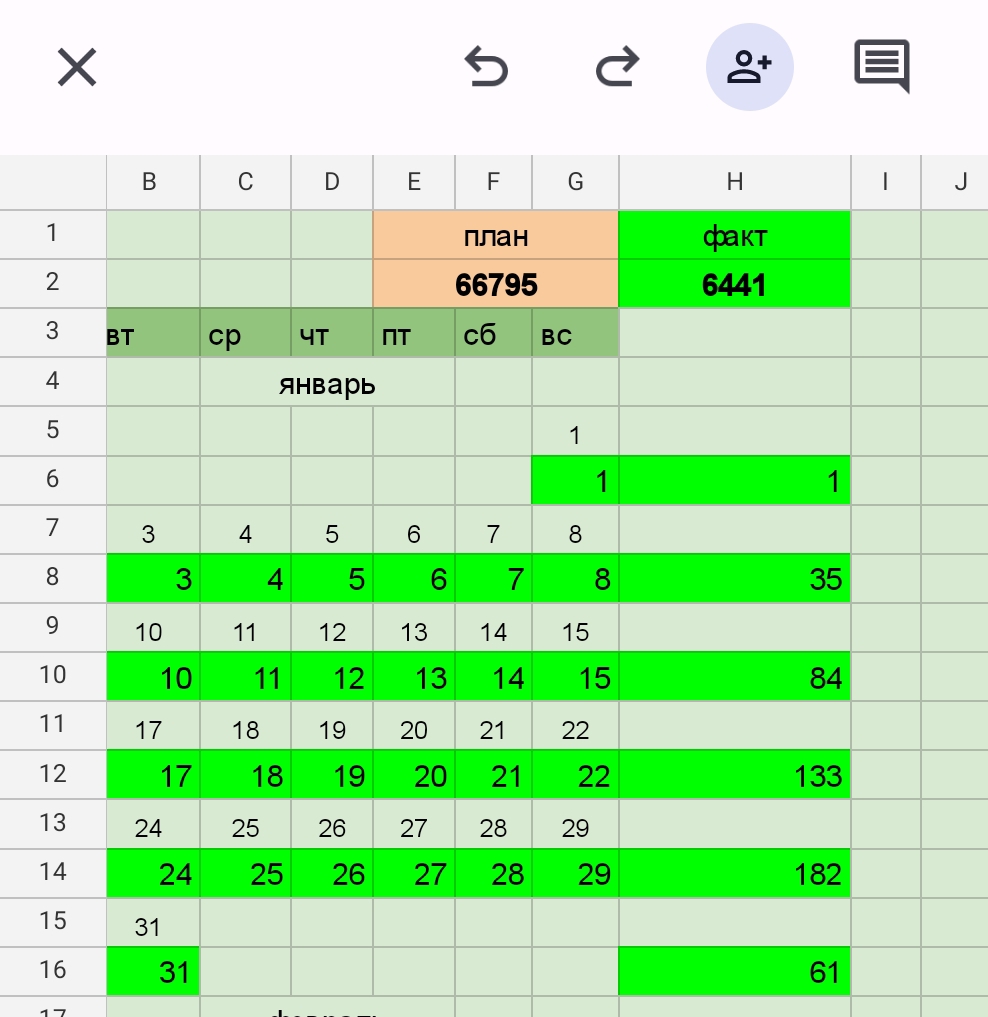Tap the weekly total cell 133
This screenshot has height=1017, width=988.
click(x=734, y=775)
